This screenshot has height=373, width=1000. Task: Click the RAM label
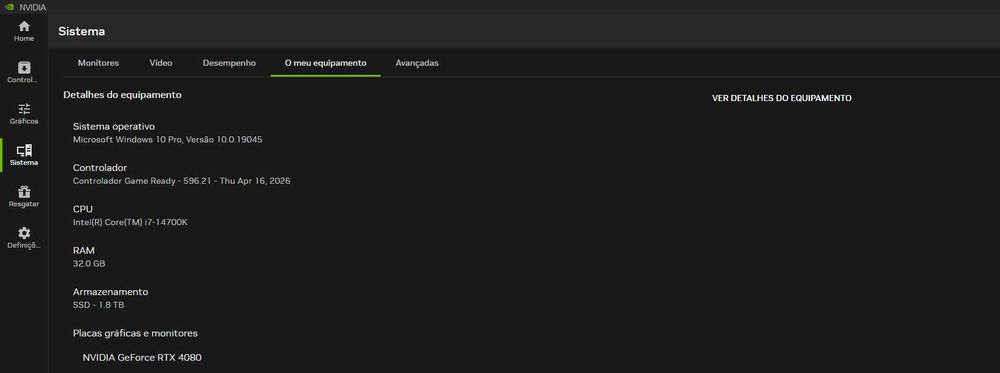(84, 251)
